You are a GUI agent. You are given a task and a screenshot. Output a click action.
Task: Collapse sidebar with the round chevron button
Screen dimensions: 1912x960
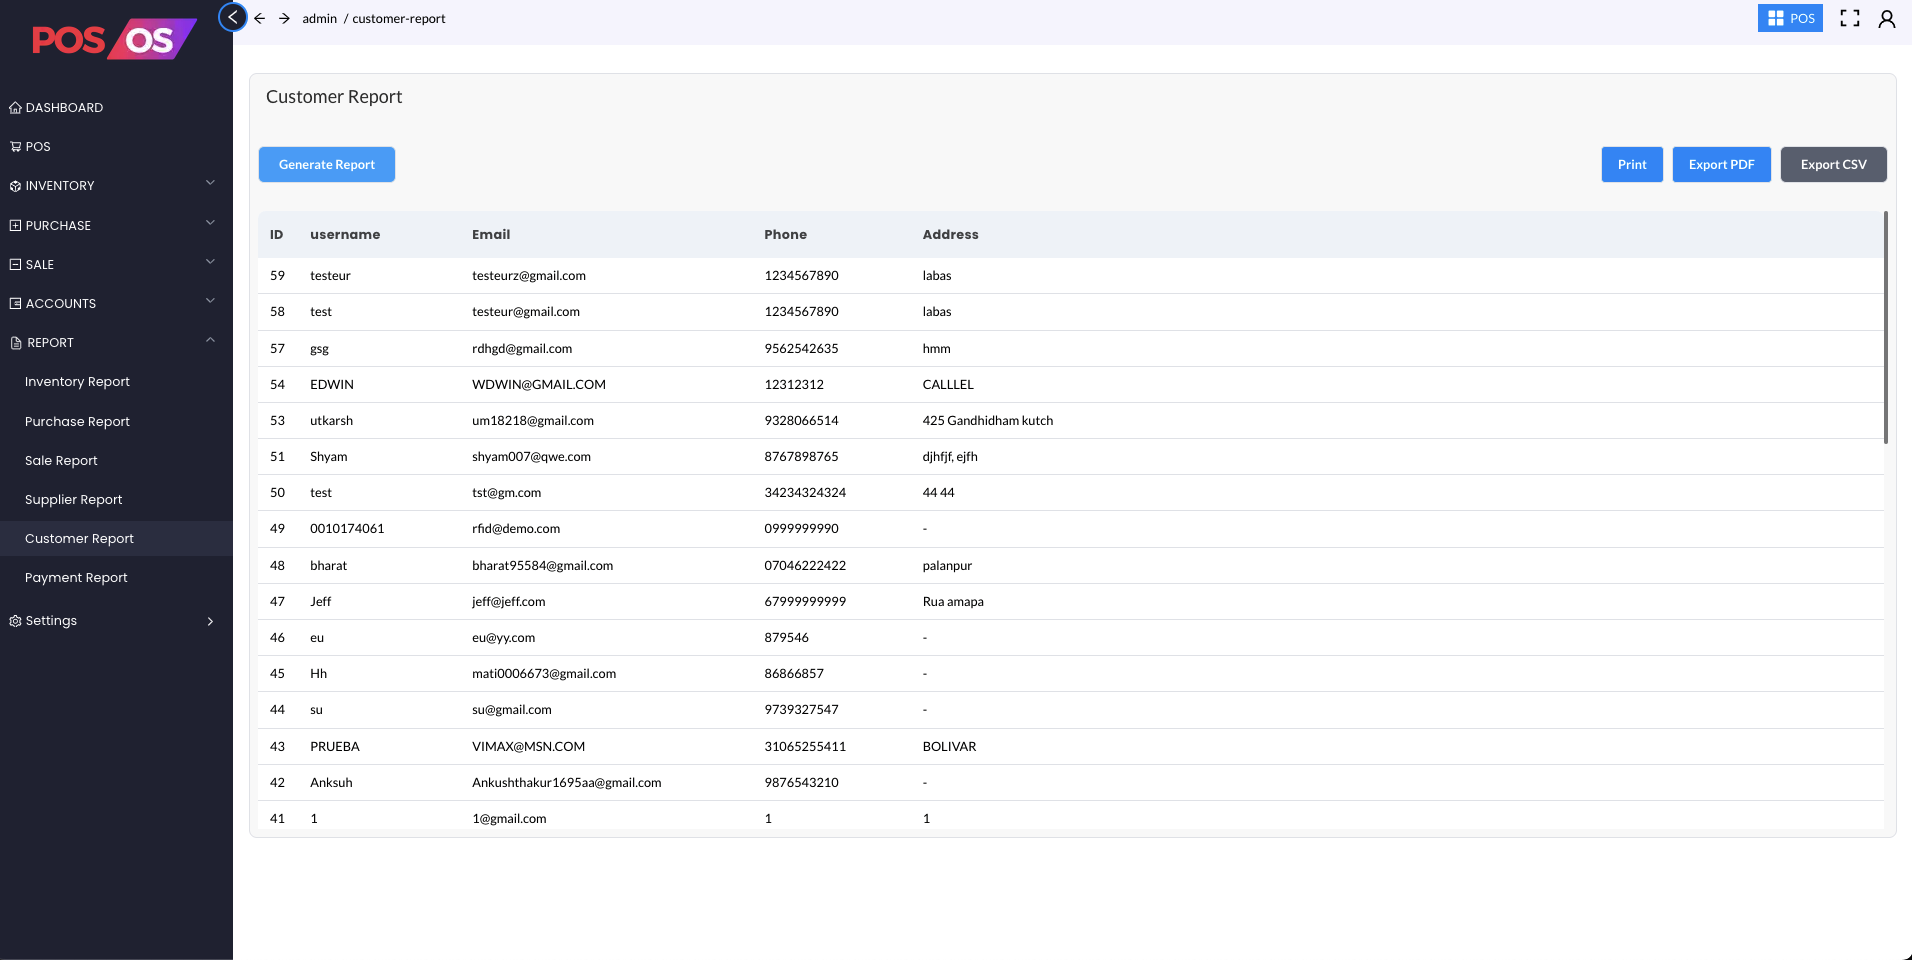(232, 17)
